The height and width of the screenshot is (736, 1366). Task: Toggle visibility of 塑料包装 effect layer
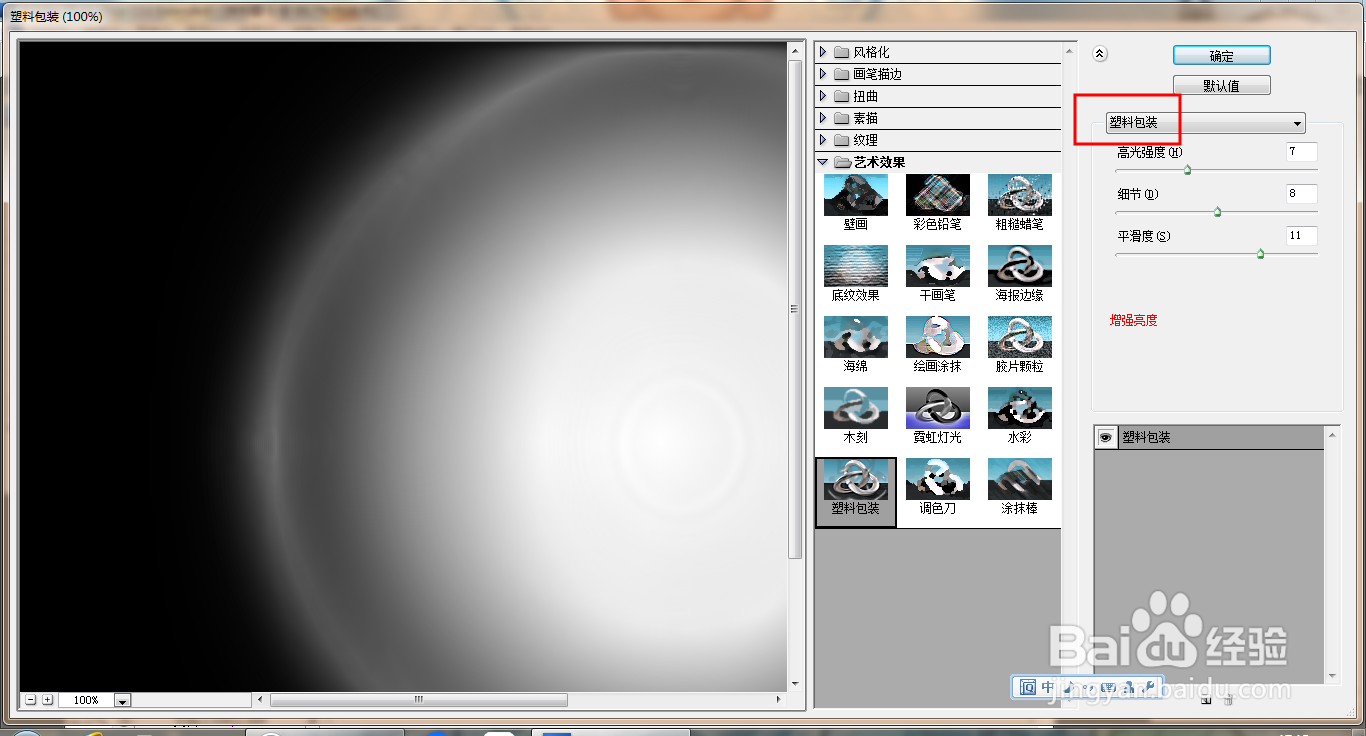(x=1106, y=438)
